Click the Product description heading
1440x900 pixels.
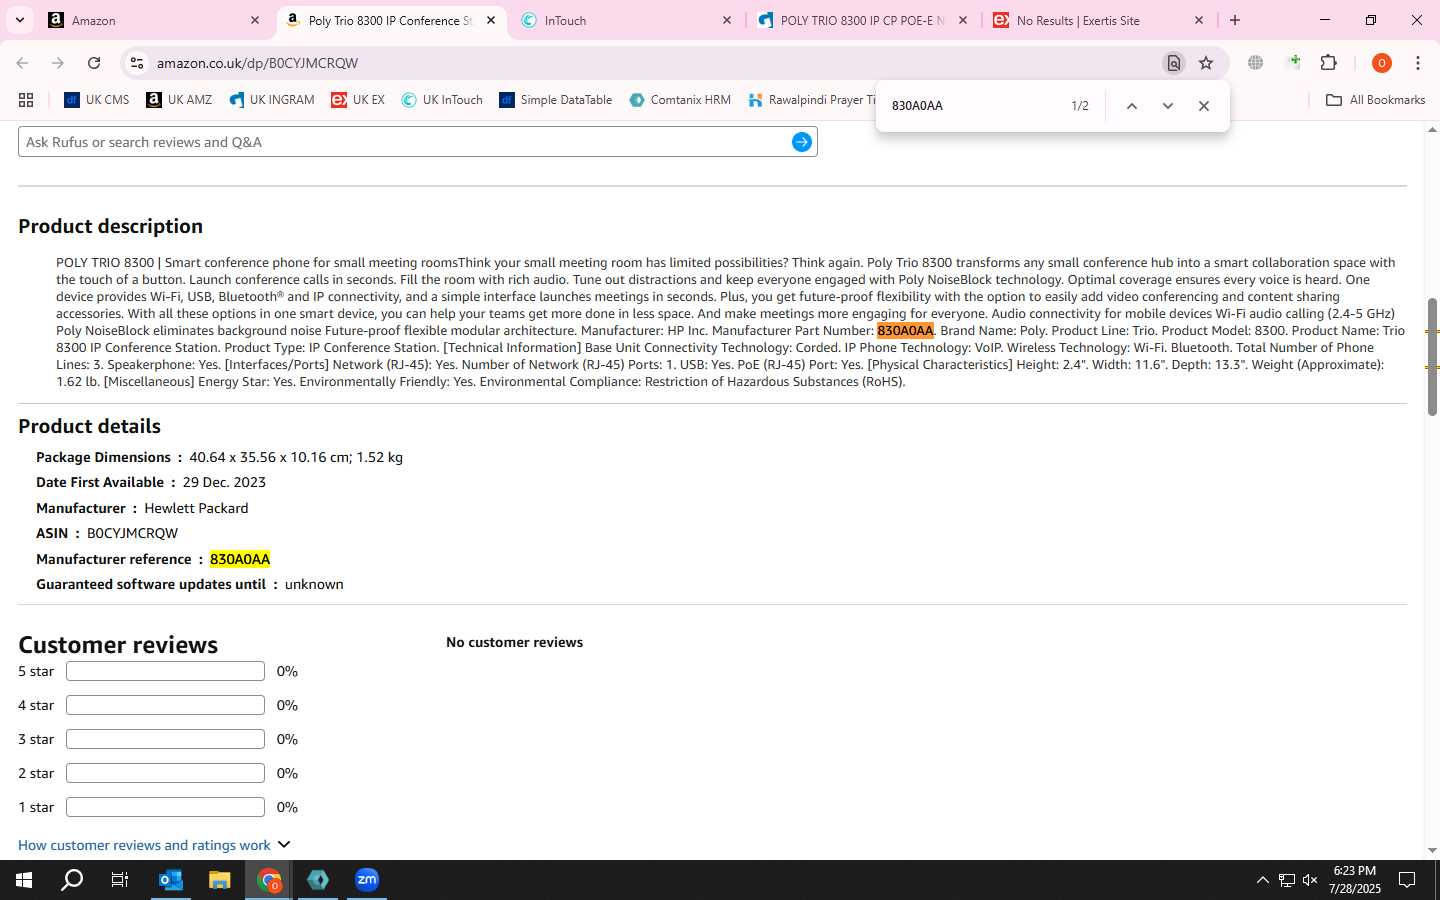pyautogui.click(x=110, y=227)
